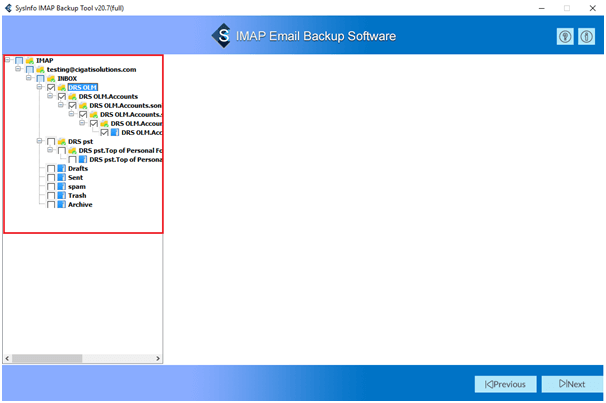Screen dimensions: 606x403
Task: Check the Sent checkbox
Action: [x=51, y=177]
